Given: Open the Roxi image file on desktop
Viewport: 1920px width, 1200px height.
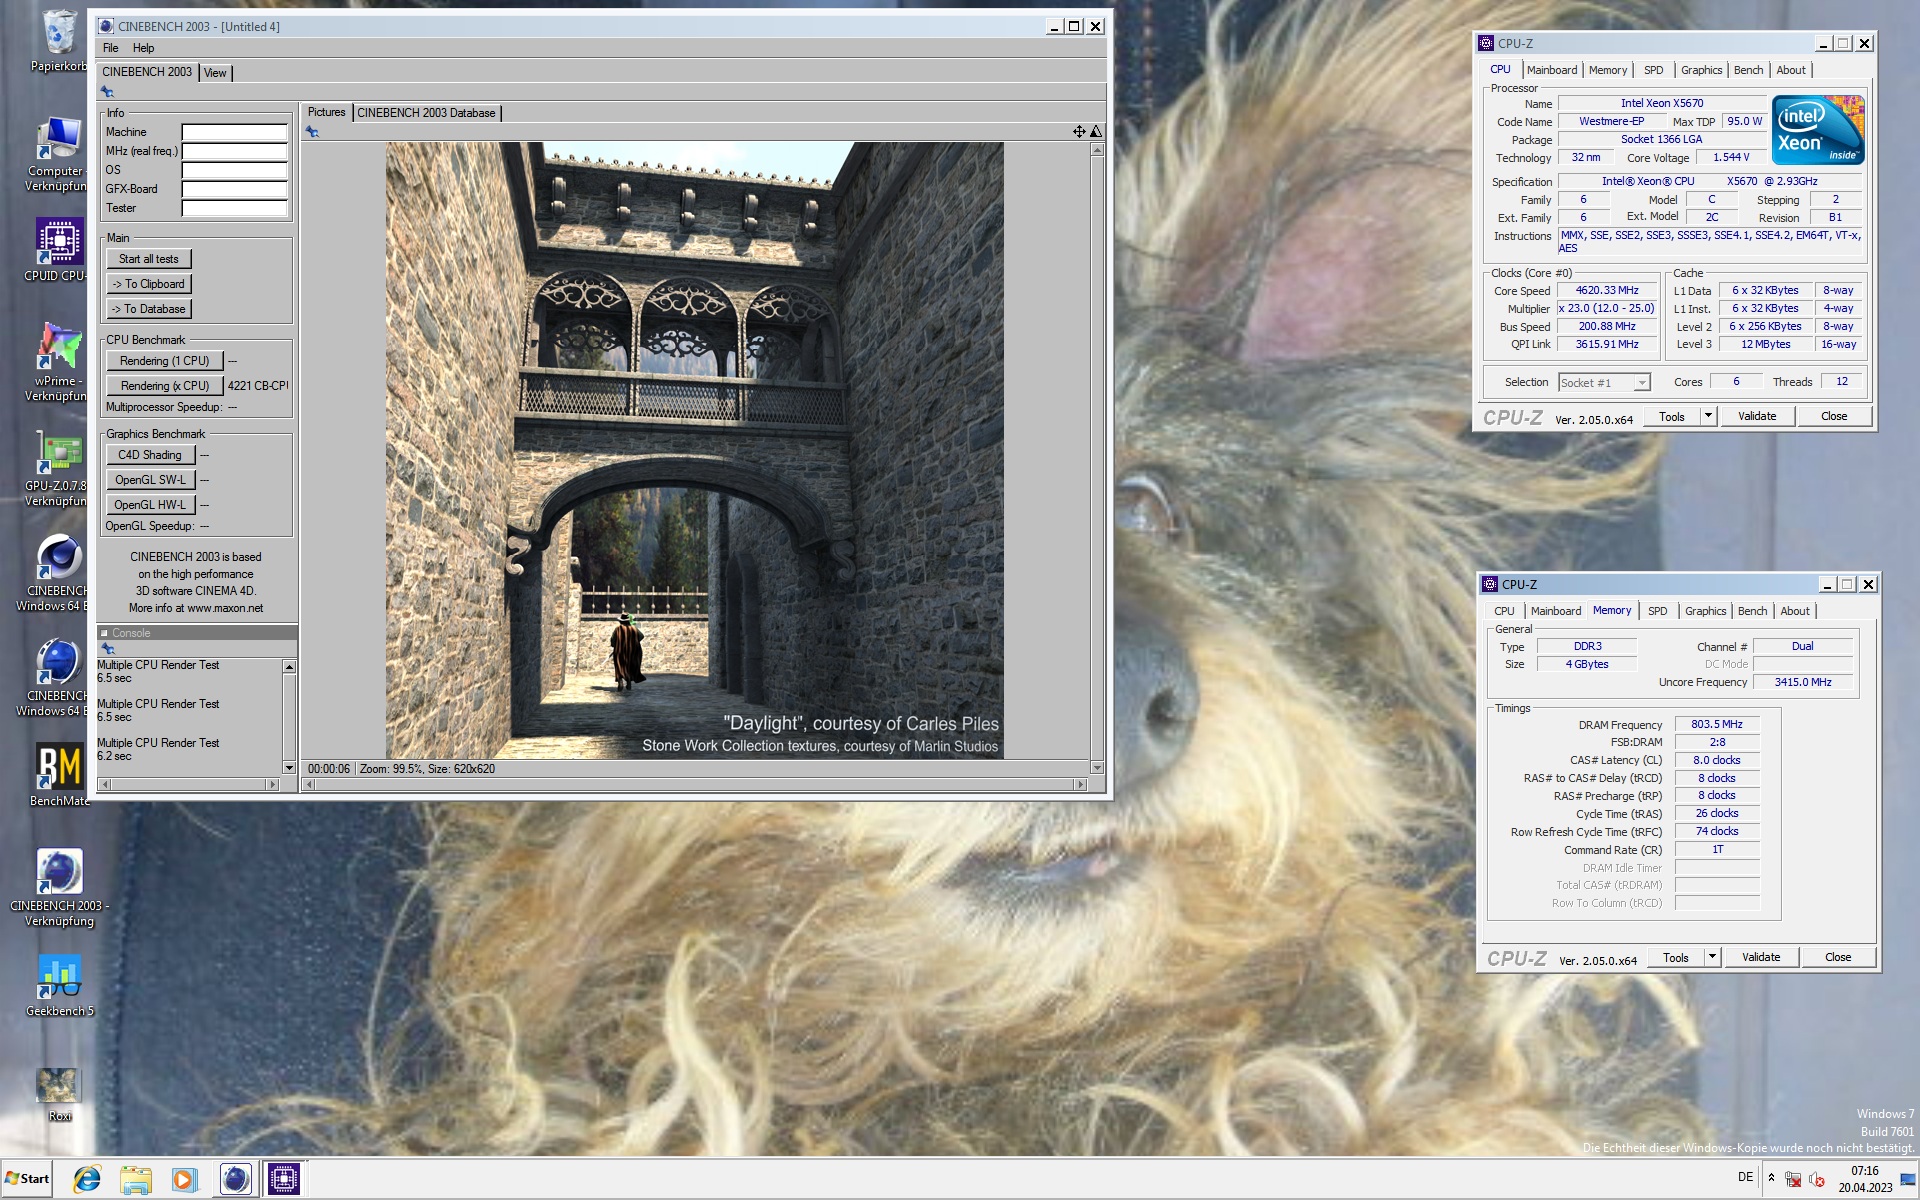Looking at the screenshot, I should click(59, 1094).
